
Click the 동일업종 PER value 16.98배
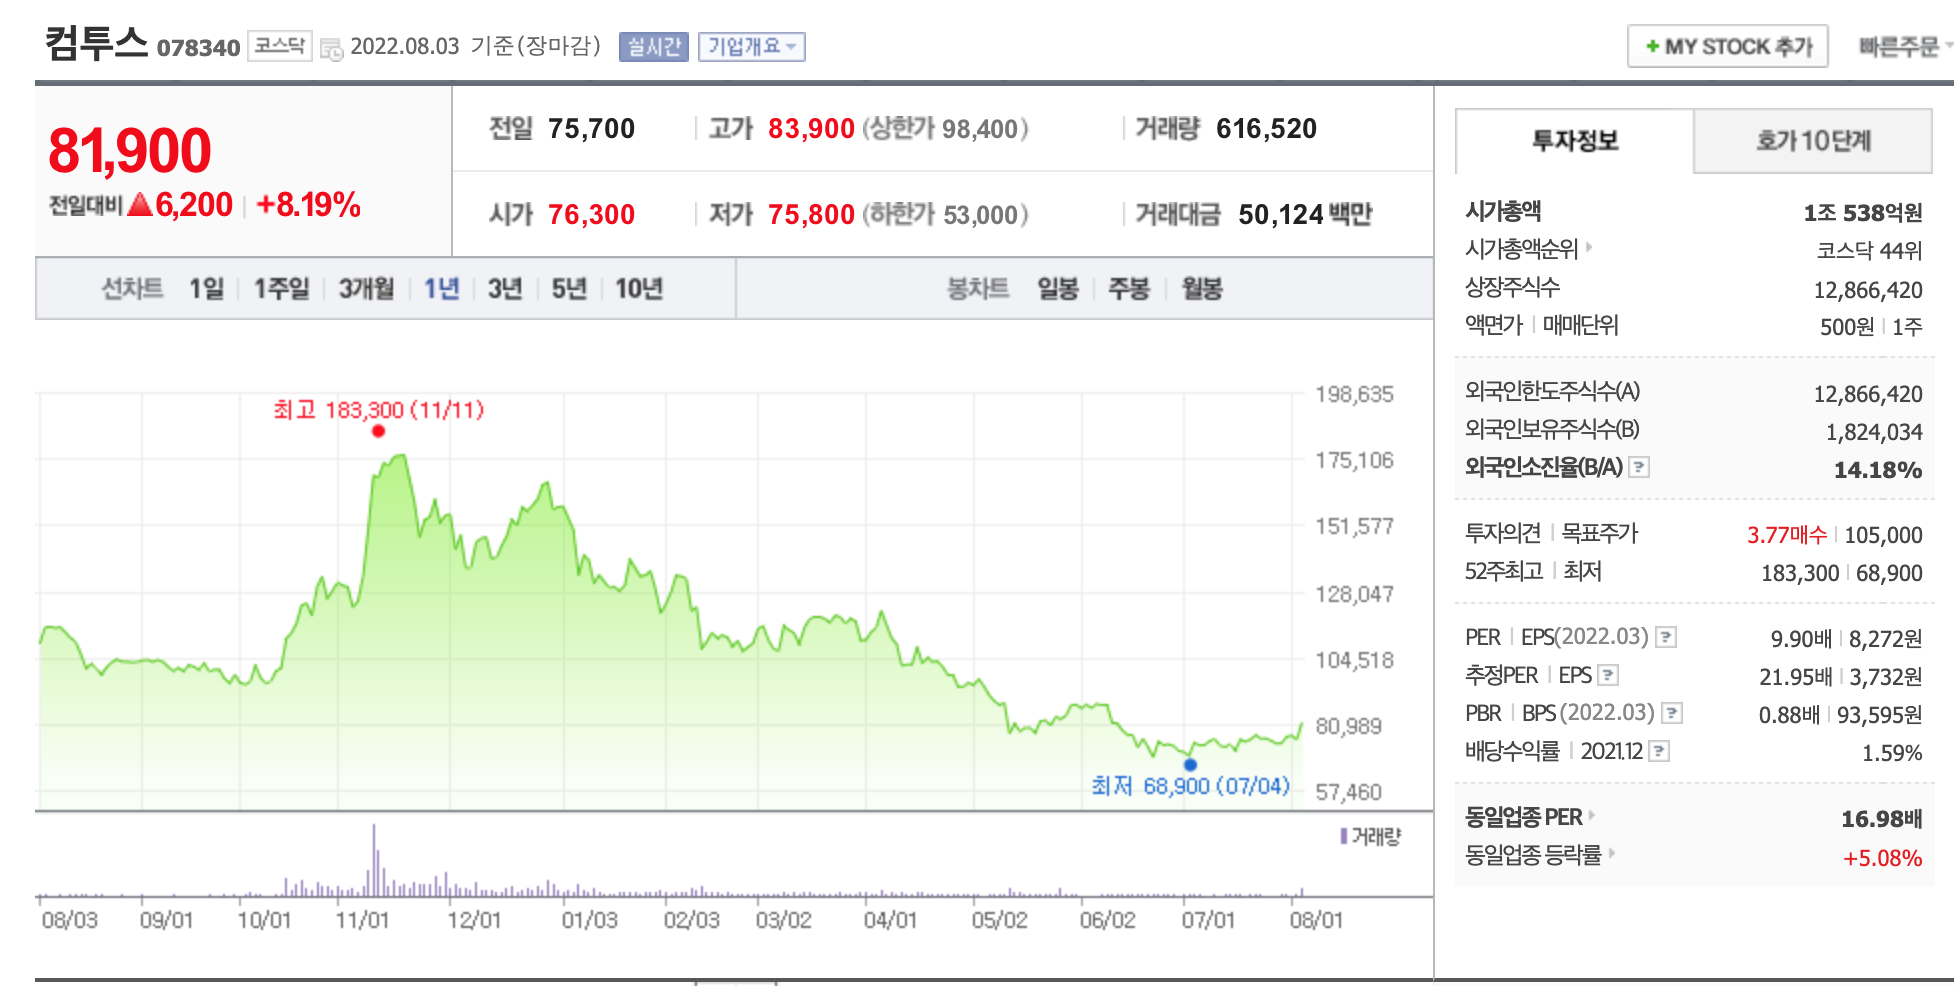1882,819
